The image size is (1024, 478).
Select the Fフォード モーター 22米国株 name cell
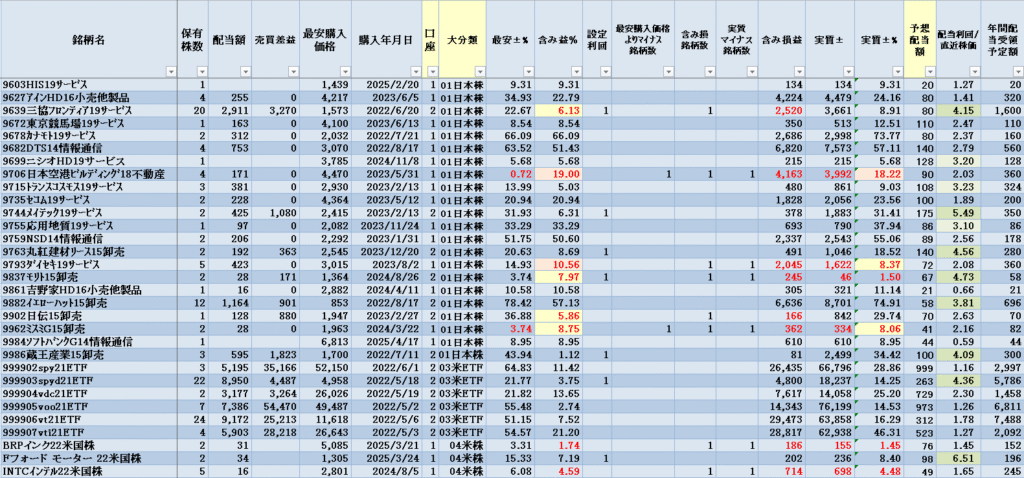tap(89, 458)
